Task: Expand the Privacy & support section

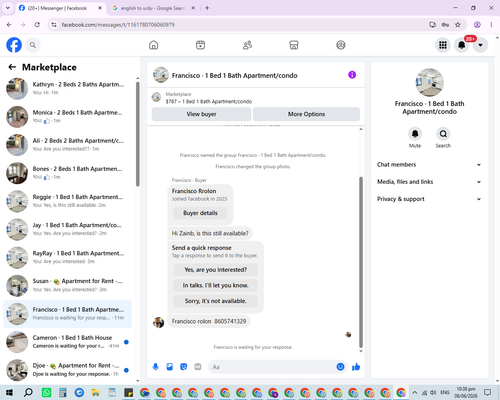Action: [x=429, y=199]
